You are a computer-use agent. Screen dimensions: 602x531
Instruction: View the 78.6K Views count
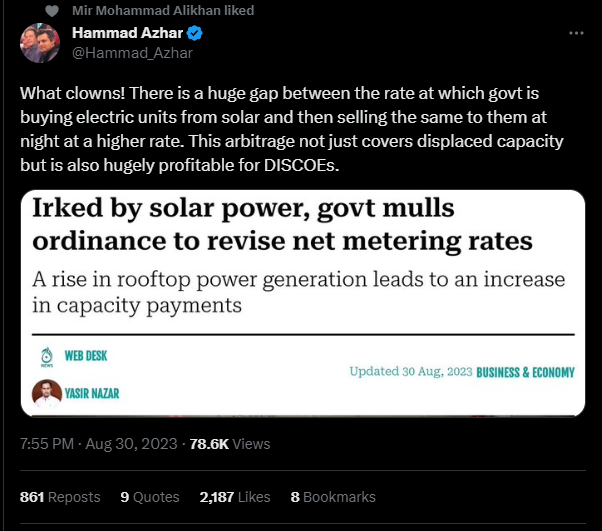(230, 444)
